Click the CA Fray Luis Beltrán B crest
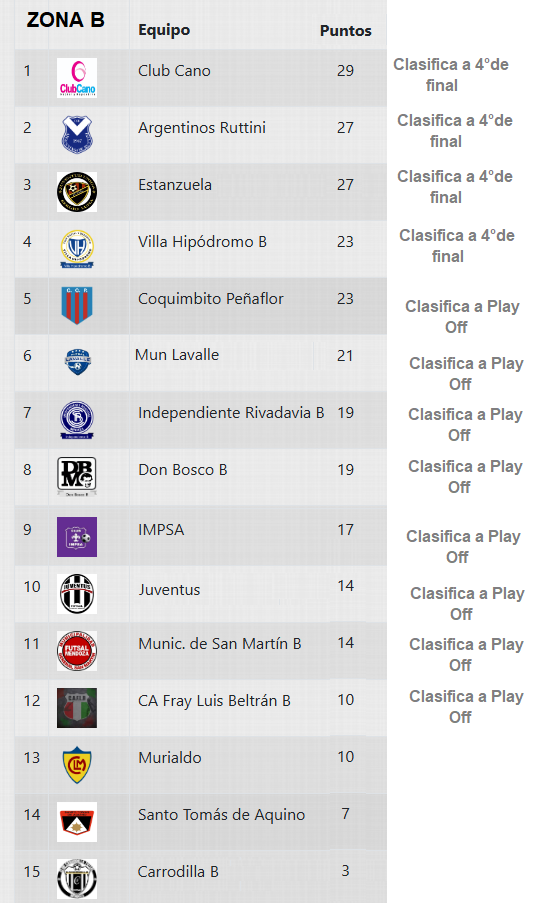The image size is (541, 903). [x=77, y=708]
